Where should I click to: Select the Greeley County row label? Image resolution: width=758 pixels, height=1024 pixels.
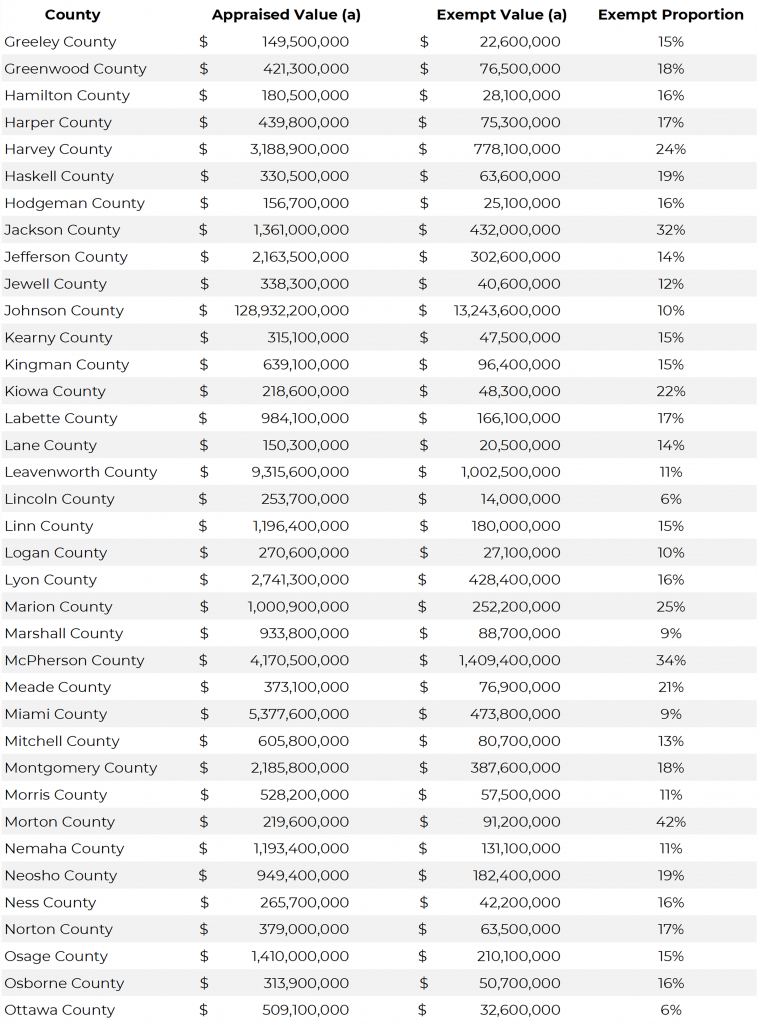point(60,42)
